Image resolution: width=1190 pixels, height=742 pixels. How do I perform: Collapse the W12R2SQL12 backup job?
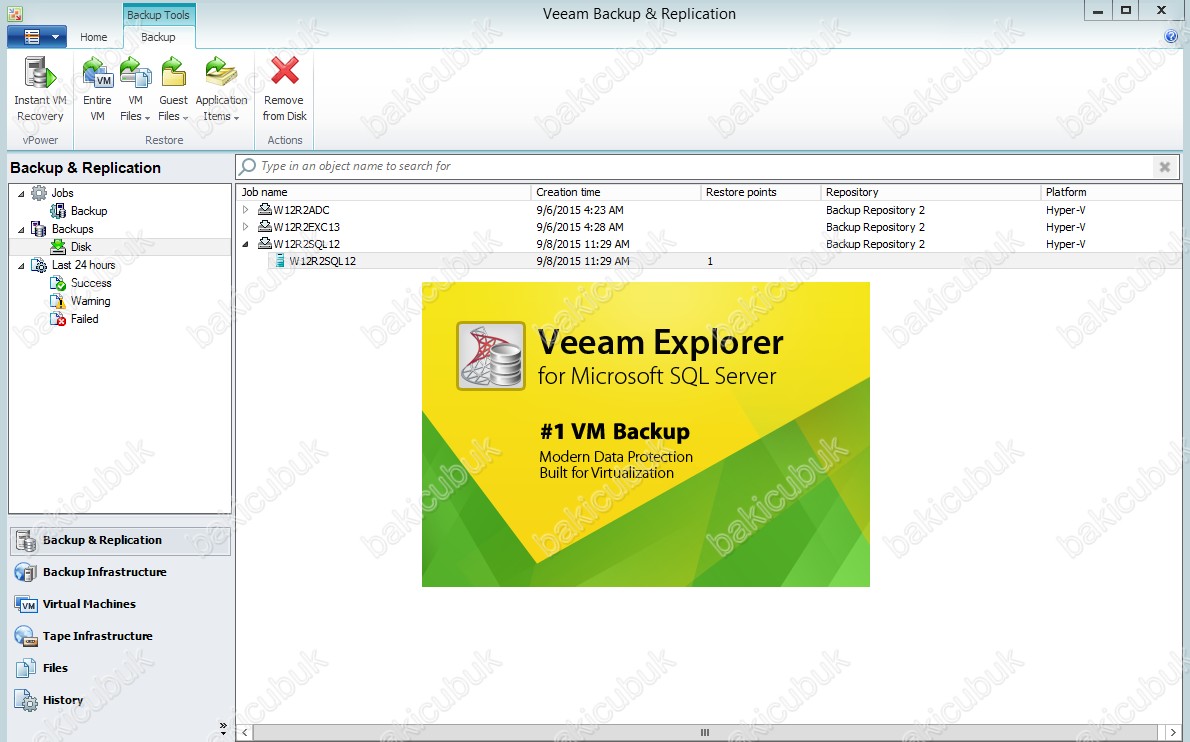(x=245, y=244)
